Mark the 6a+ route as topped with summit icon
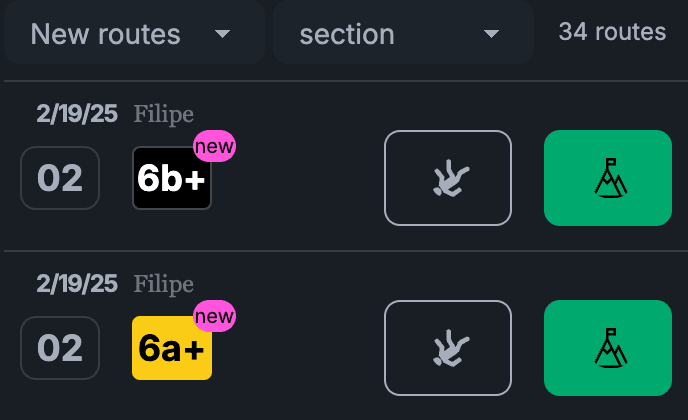Screen dimensions: 688x420 tap(608, 348)
